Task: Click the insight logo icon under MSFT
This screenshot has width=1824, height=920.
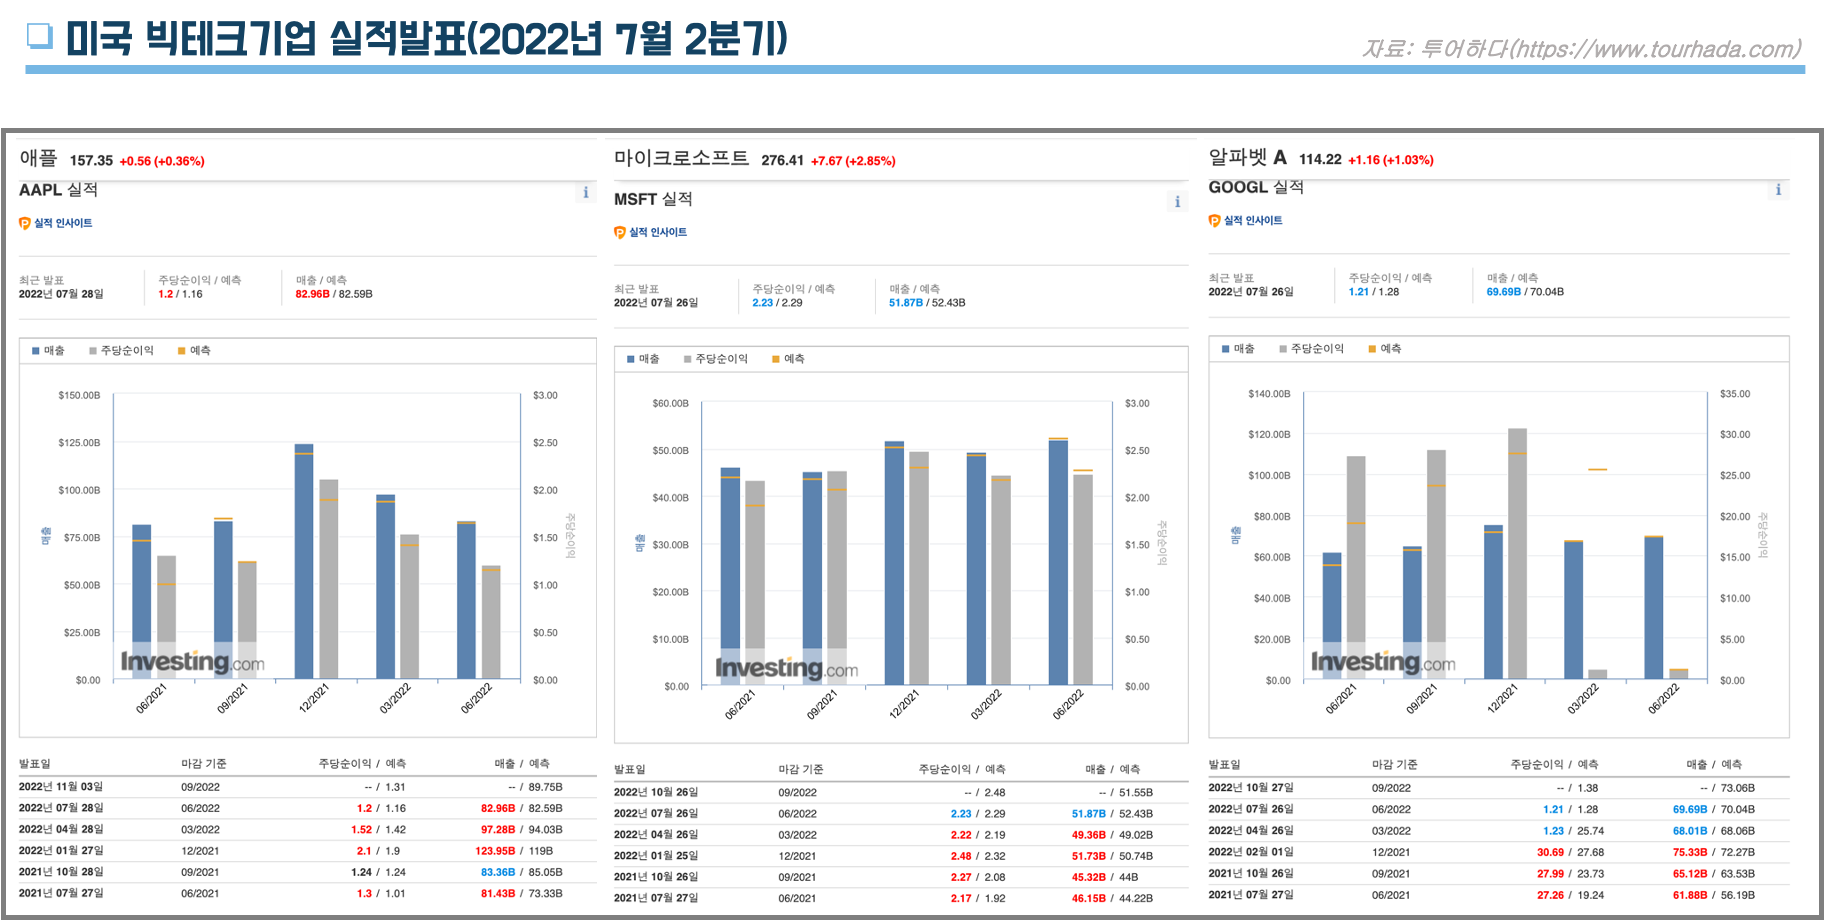Action: [620, 232]
